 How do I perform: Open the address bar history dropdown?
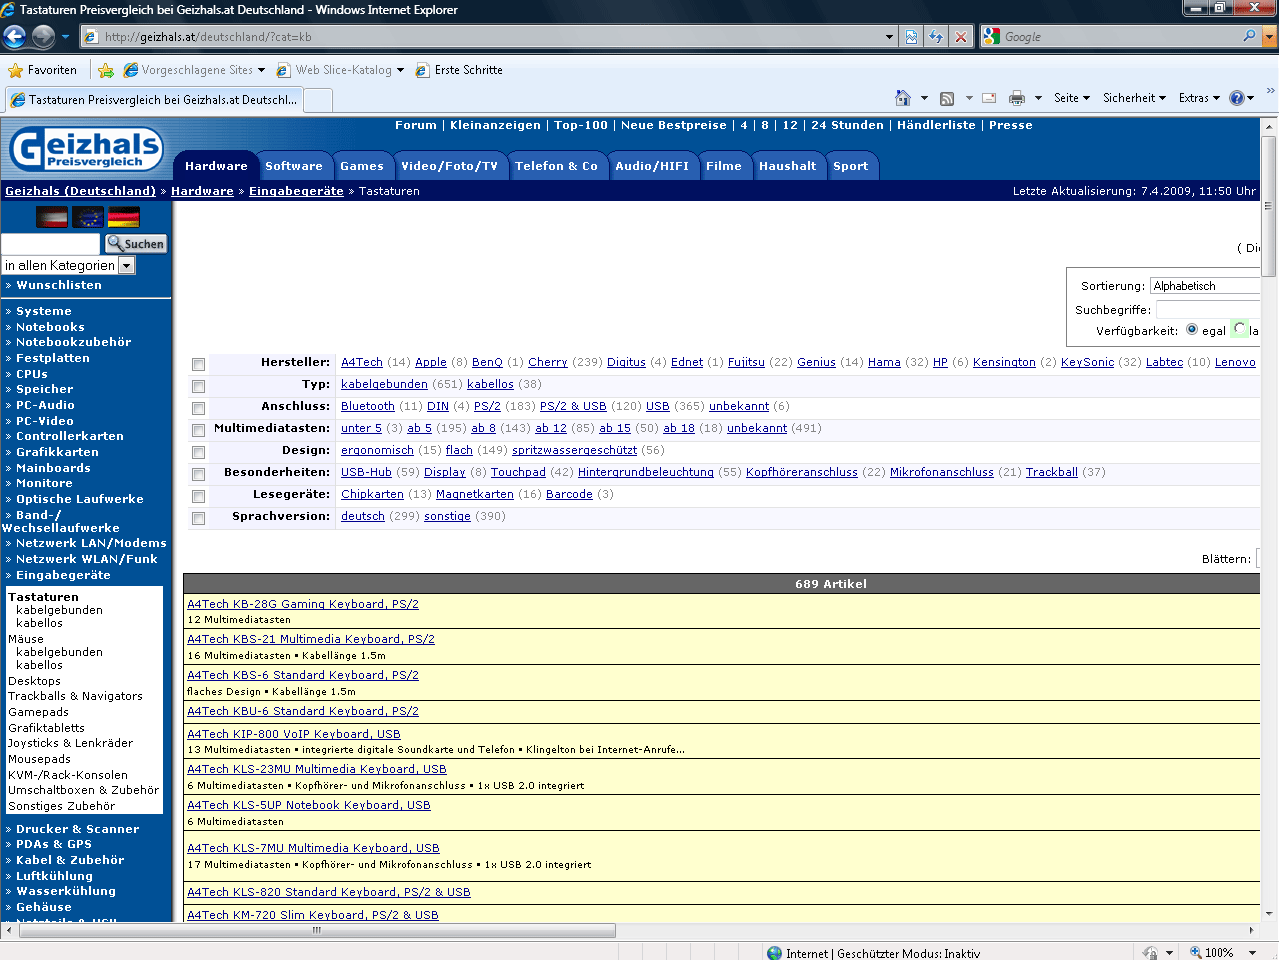[889, 37]
